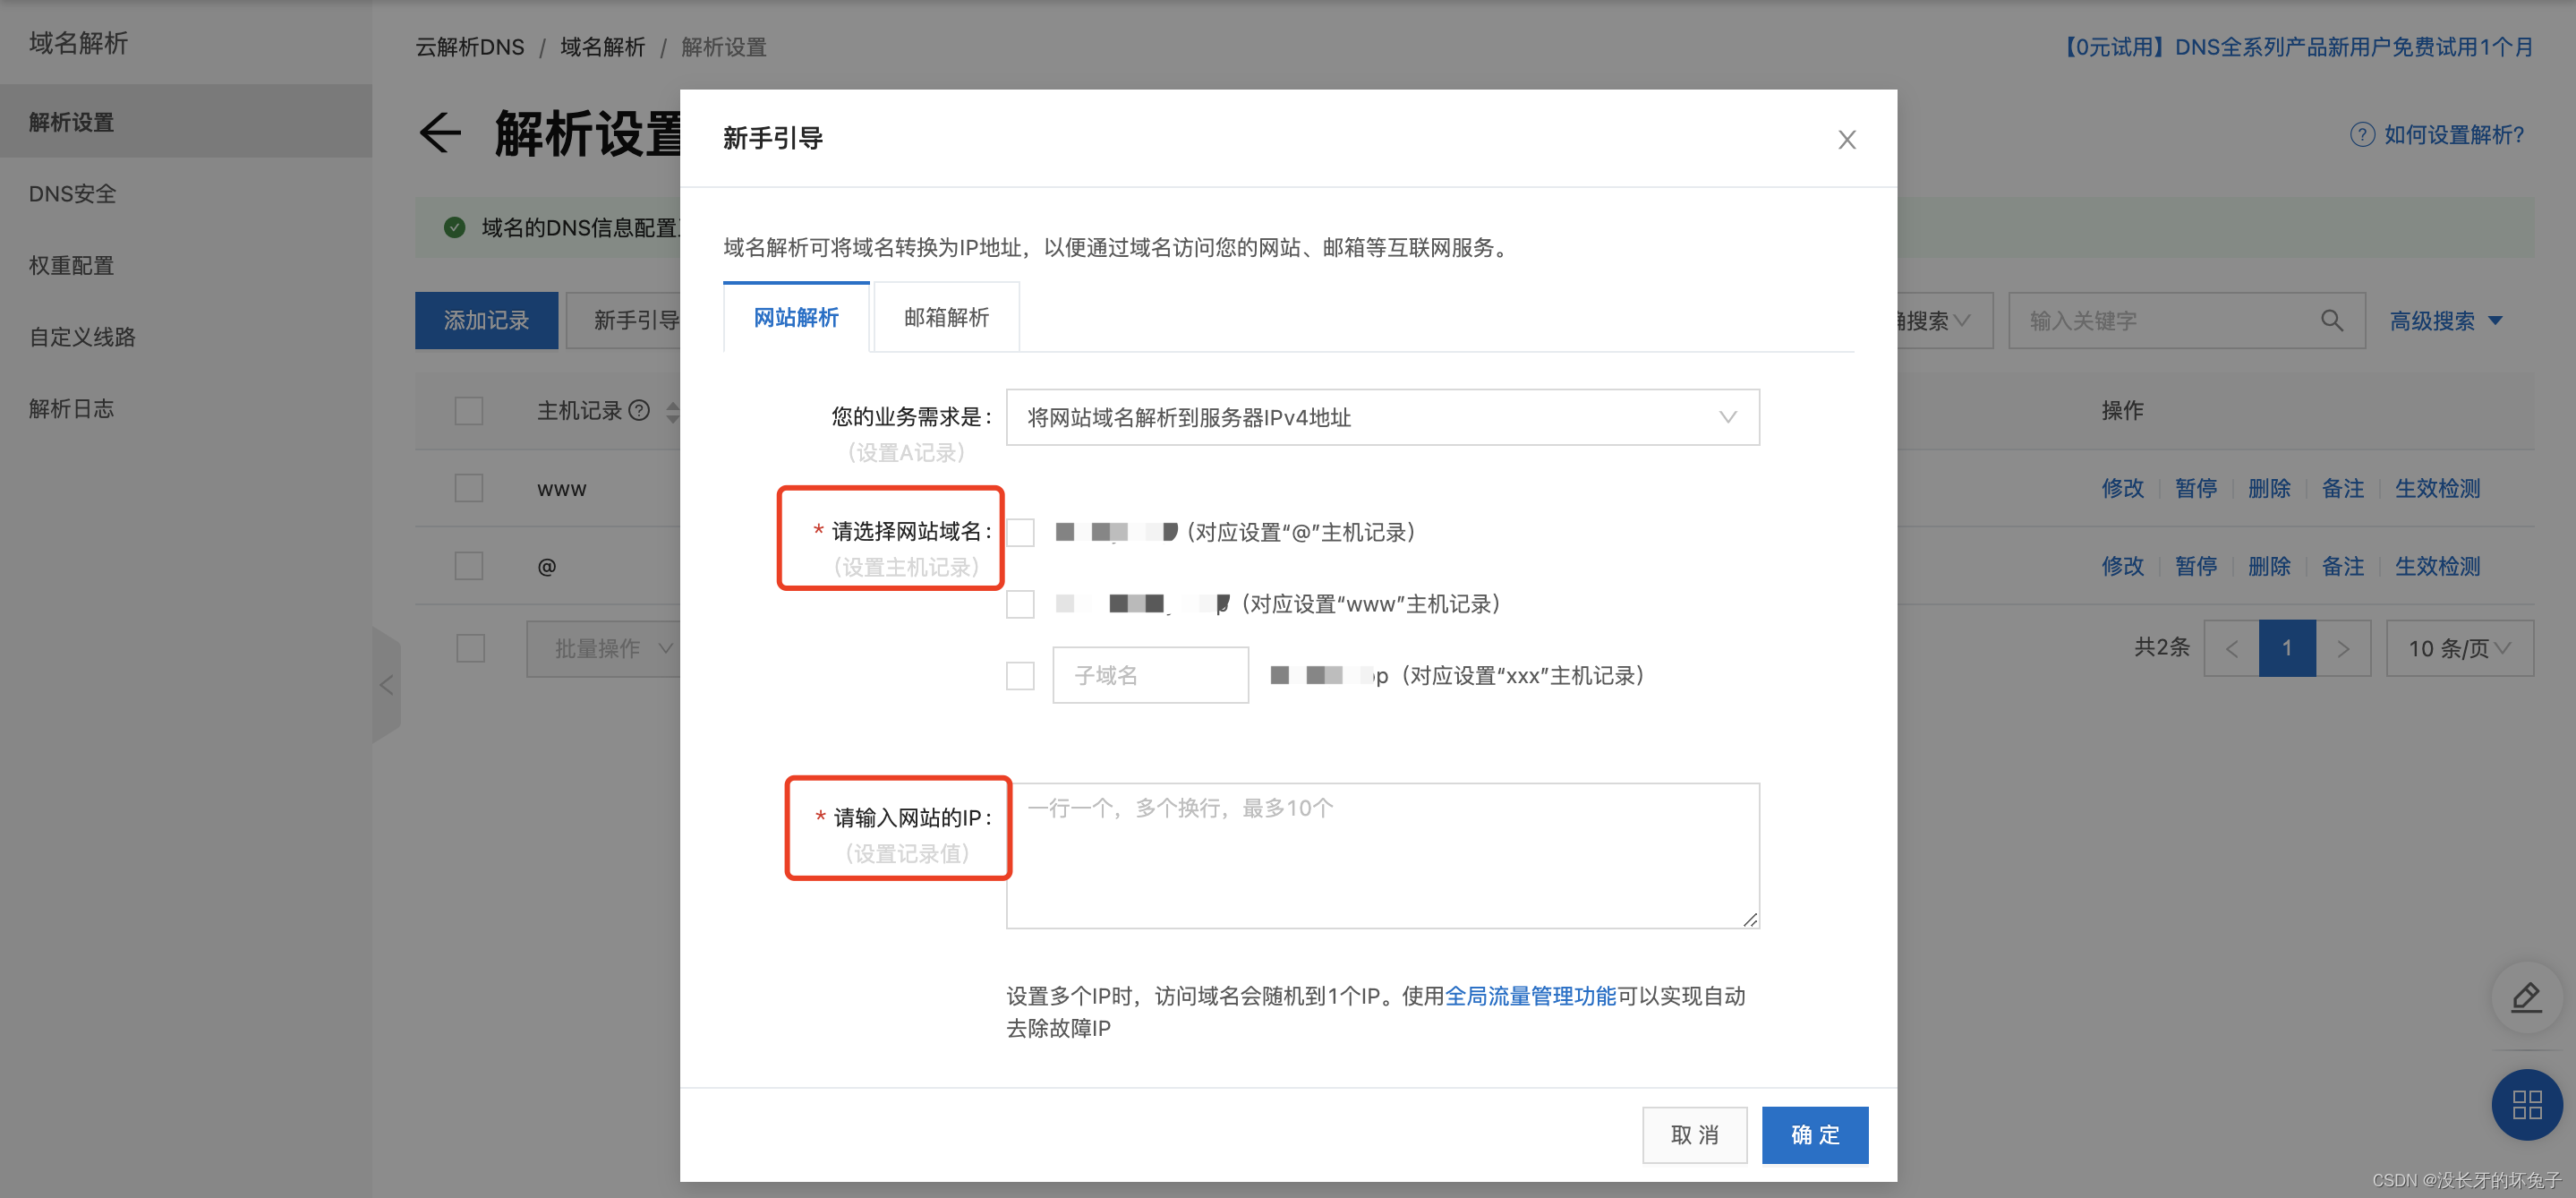This screenshot has height=1198, width=2576.
Task: Switch to the 网站解析 tab
Action: click(796, 317)
